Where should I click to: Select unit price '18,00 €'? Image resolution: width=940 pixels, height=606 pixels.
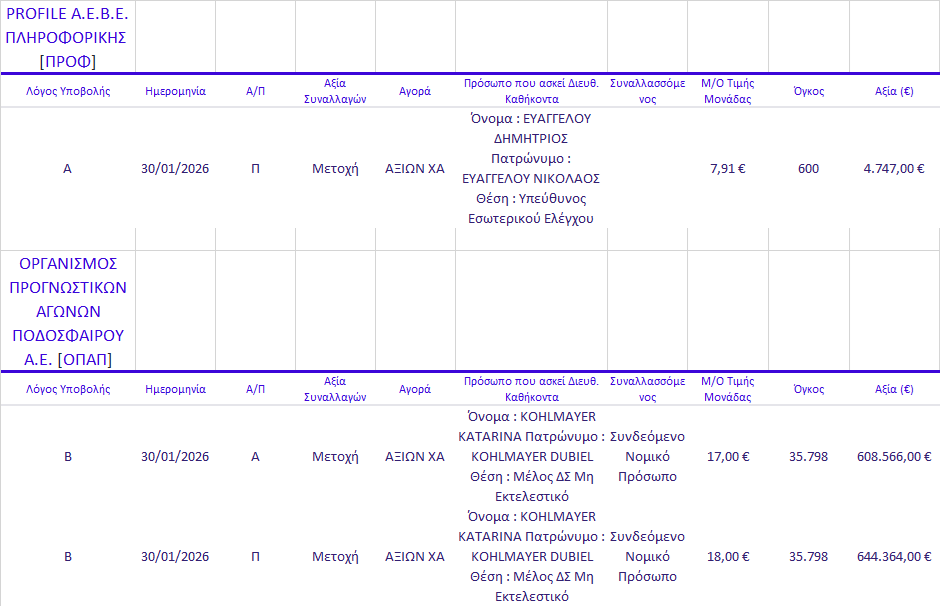(x=728, y=557)
